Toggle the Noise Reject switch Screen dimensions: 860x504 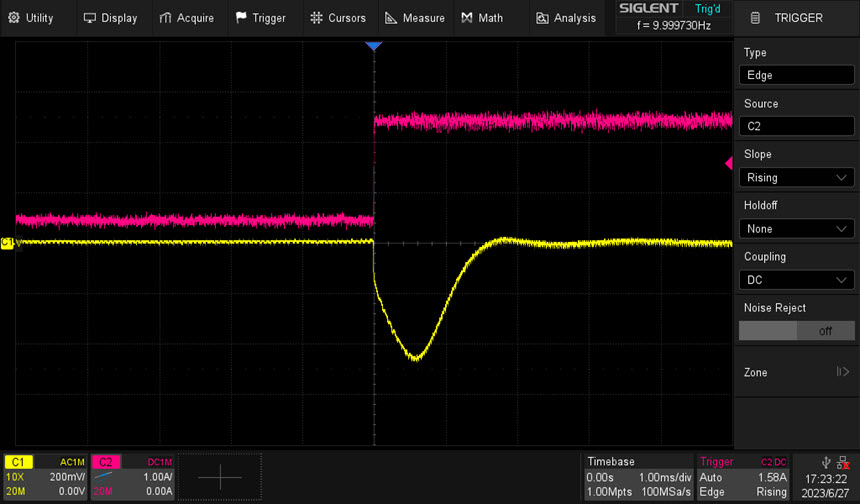tap(797, 330)
